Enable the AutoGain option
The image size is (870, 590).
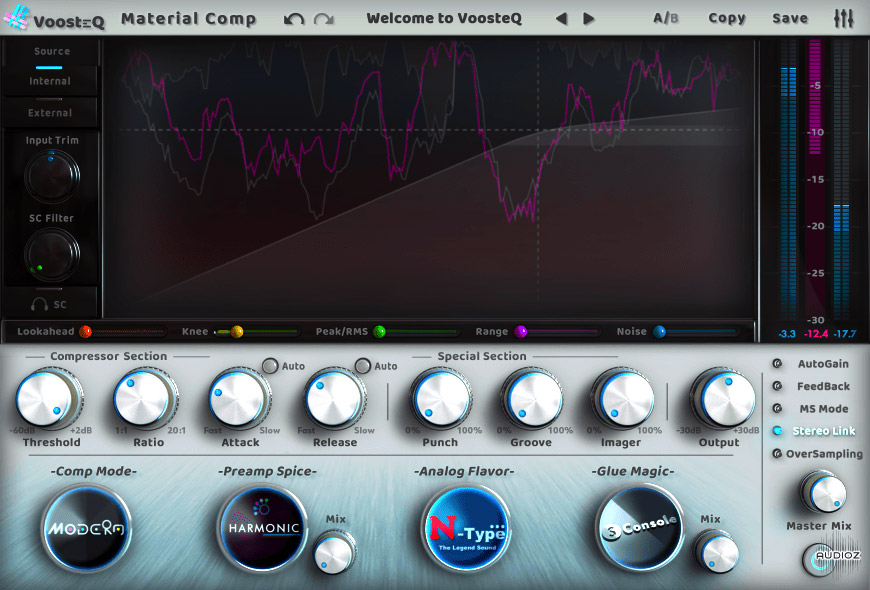tap(778, 363)
